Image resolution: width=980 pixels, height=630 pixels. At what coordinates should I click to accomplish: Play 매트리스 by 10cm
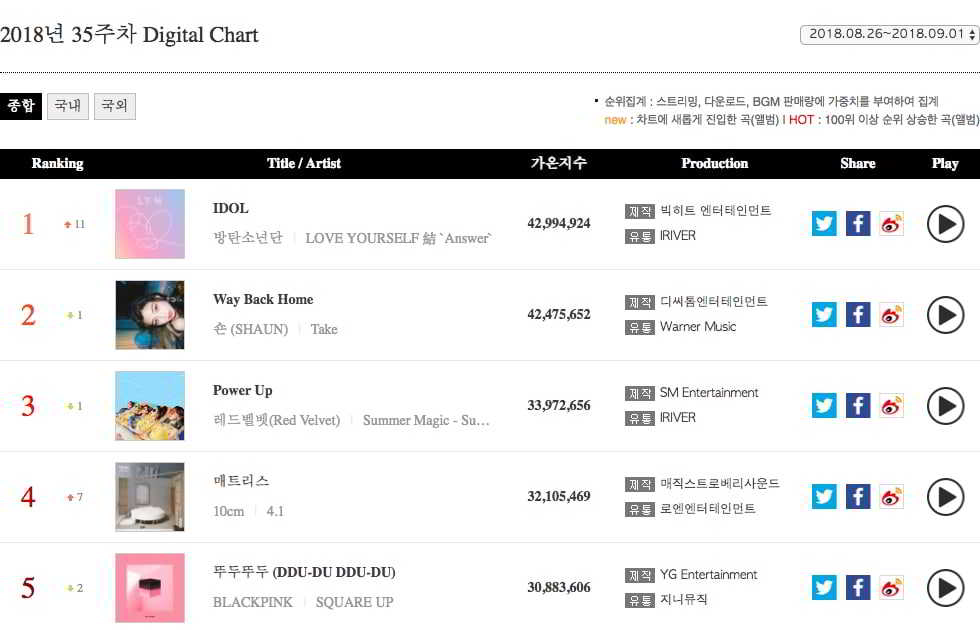(x=945, y=497)
